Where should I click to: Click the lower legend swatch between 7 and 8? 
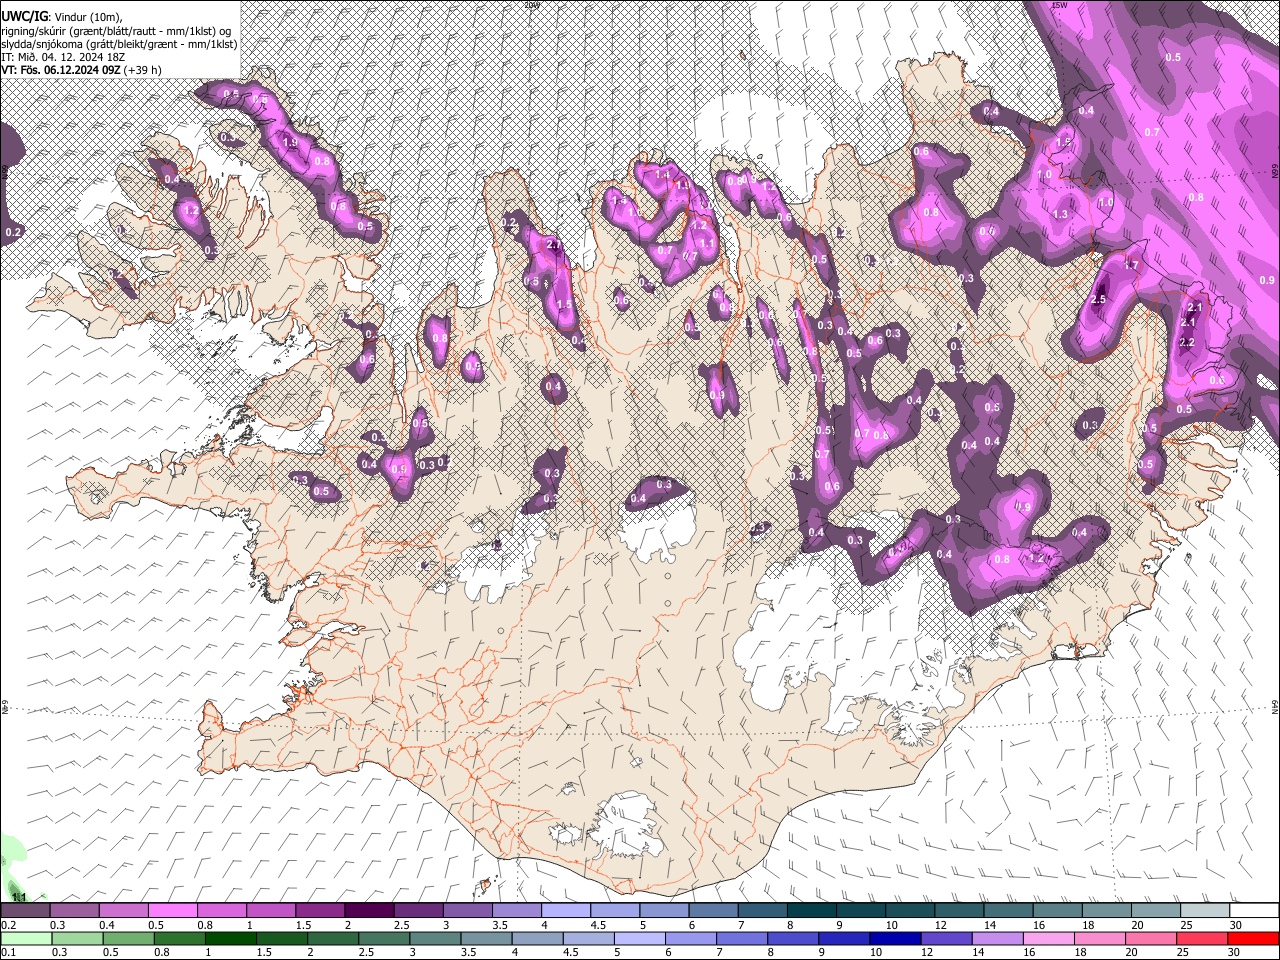pyautogui.click(x=742, y=938)
